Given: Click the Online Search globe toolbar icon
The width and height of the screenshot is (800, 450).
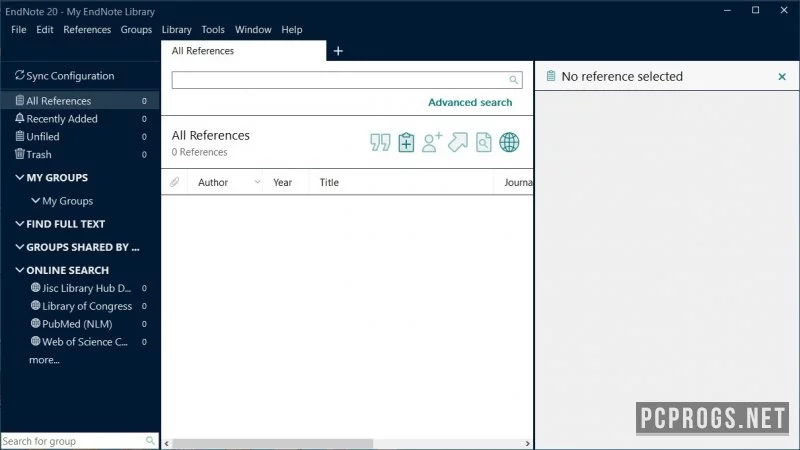Looking at the screenshot, I should tap(509, 142).
